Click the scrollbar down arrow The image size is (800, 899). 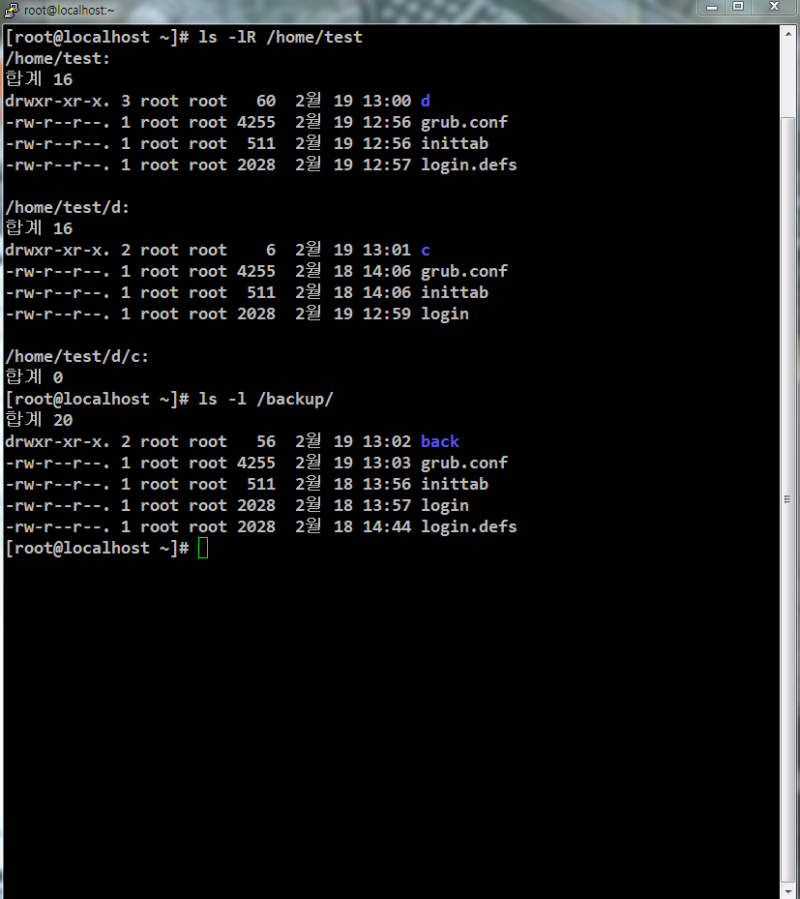click(x=789, y=890)
